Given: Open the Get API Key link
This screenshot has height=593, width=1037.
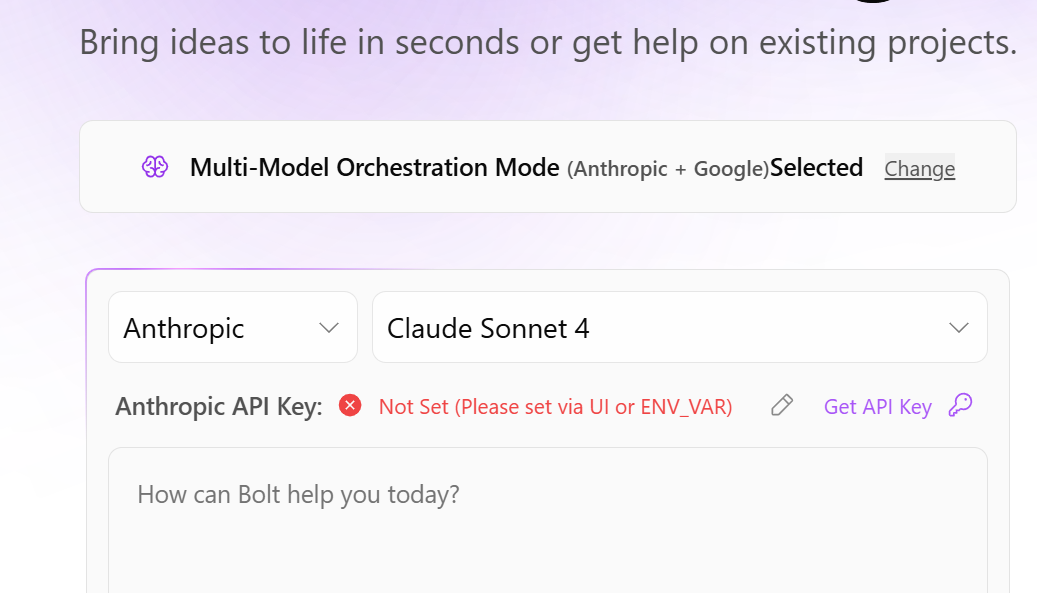Looking at the screenshot, I should (x=877, y=407).
